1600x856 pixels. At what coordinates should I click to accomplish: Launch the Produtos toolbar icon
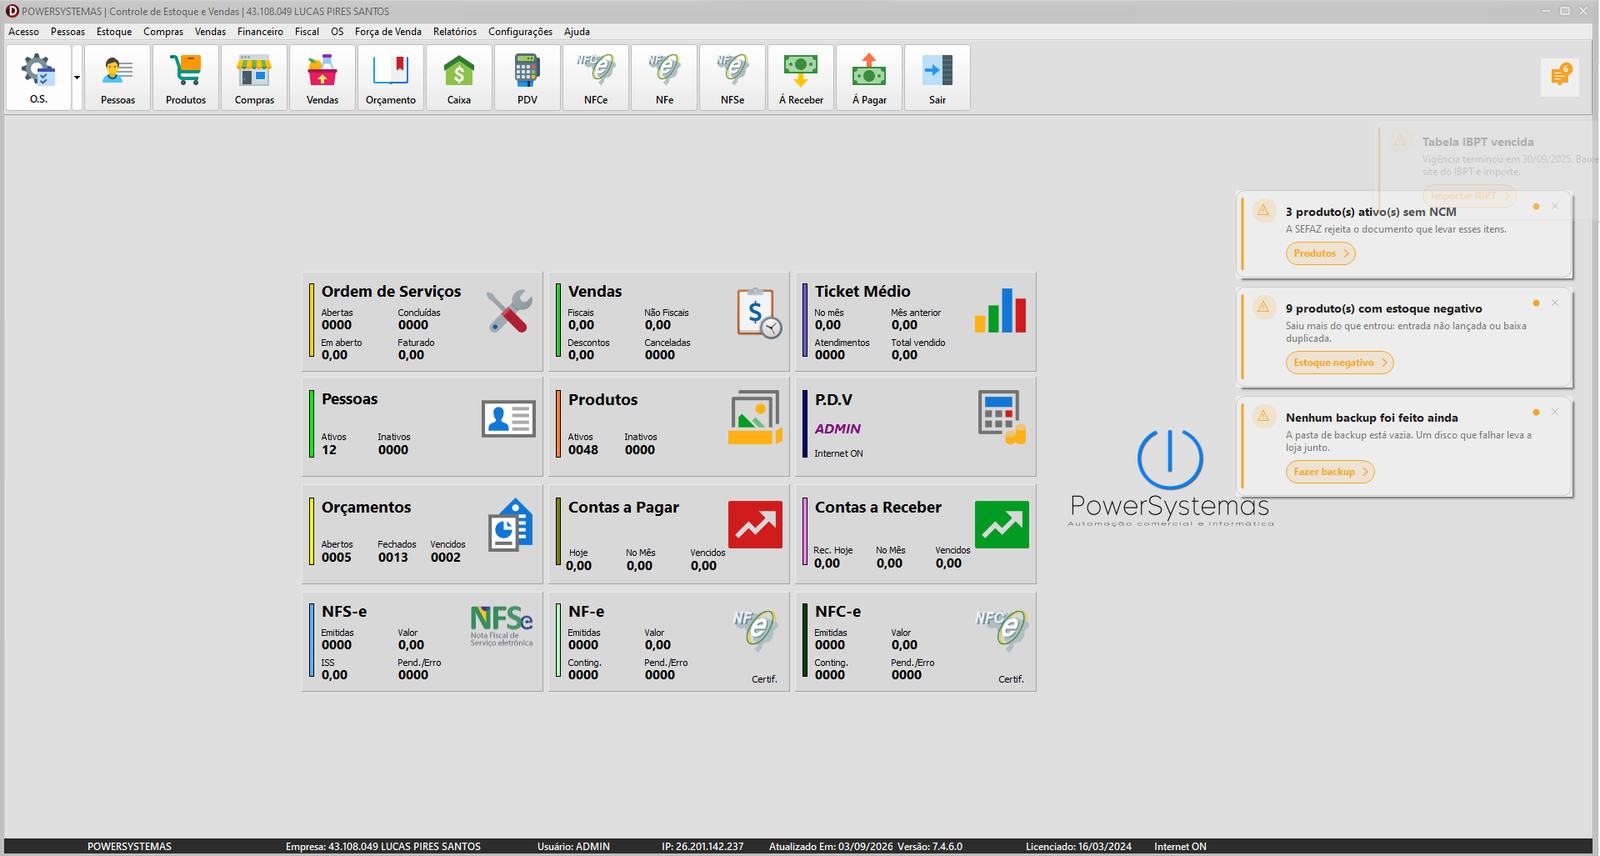click(x=186, y=77)
